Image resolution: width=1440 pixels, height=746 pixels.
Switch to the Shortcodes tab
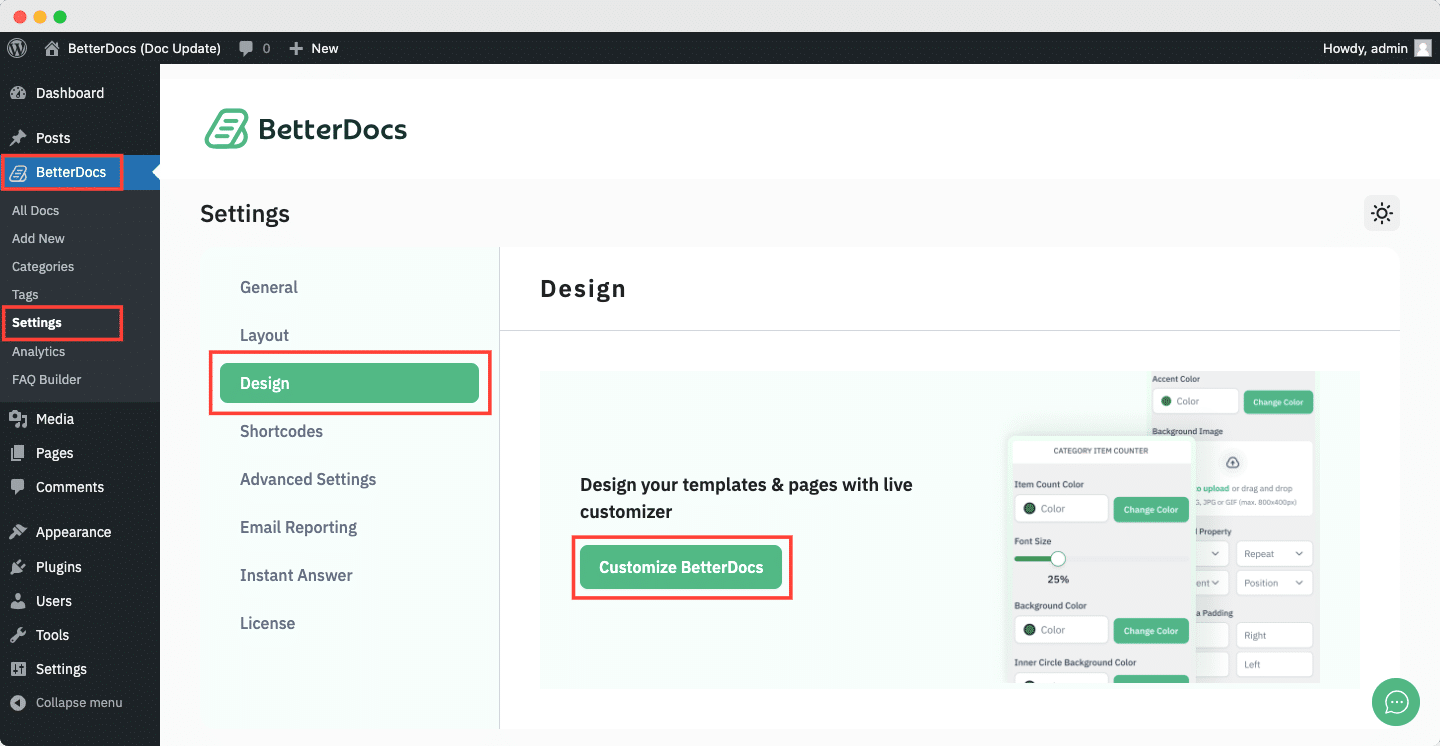pos(281,431)
